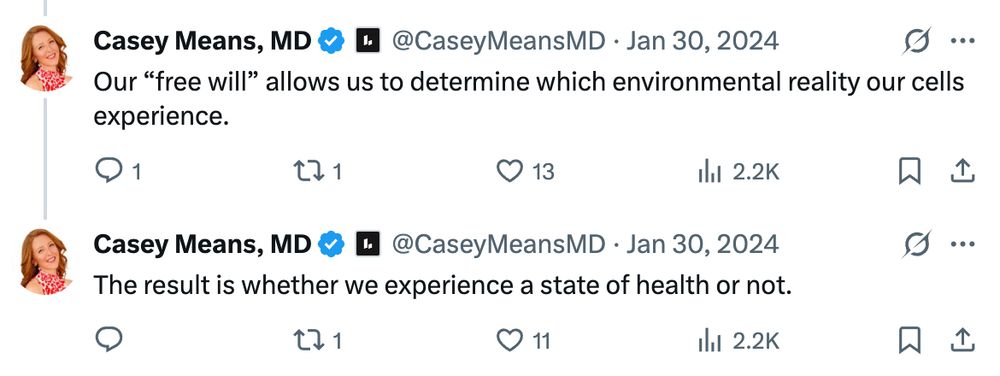Click Grok explain icon on first tweet

[917, 41]
